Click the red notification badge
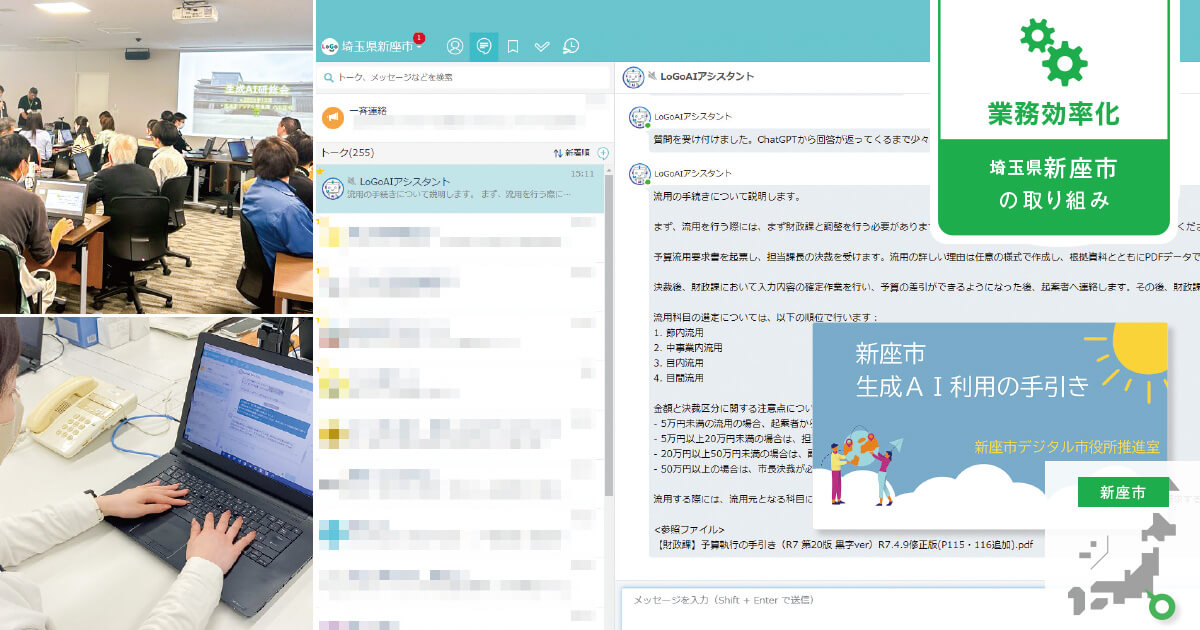This screenshot has height=630, width=1200. click(419, 38)
